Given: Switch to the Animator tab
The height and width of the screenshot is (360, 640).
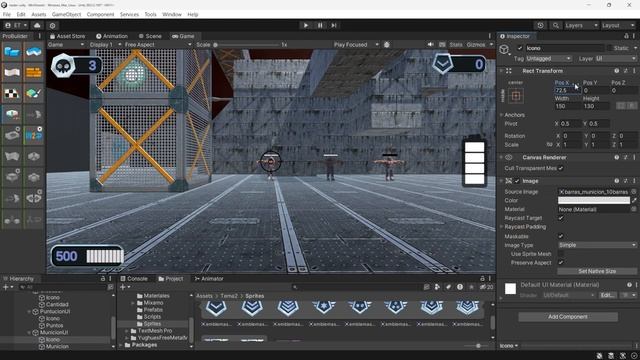Looking at the screenshot, I should coord(209,279).
